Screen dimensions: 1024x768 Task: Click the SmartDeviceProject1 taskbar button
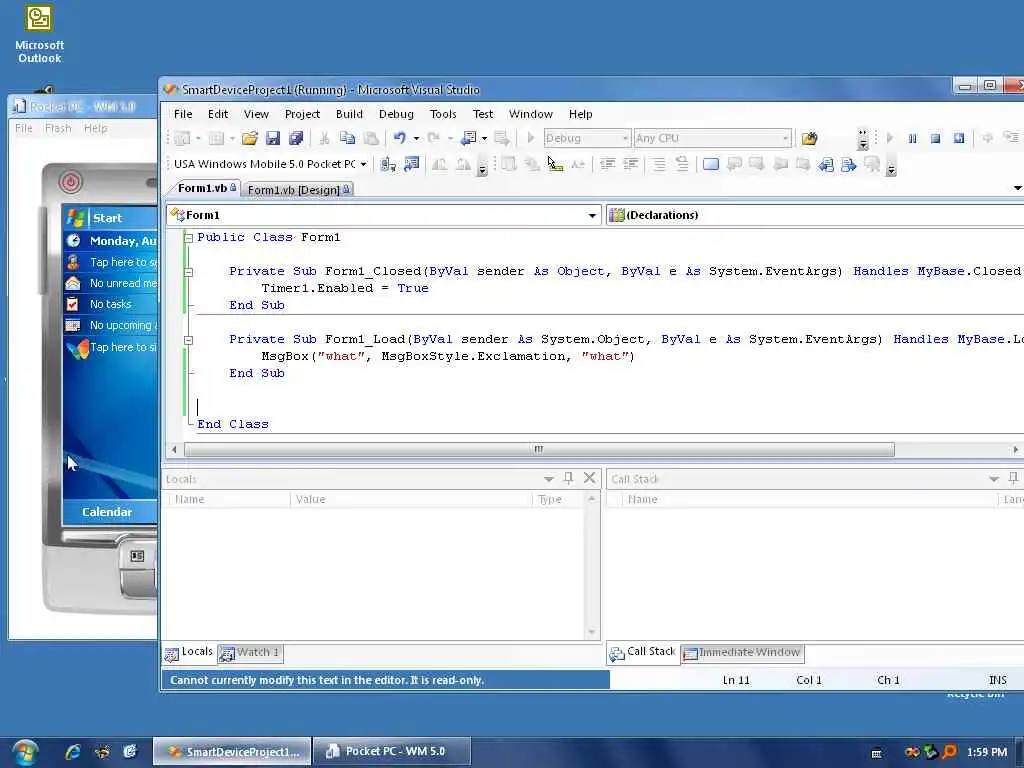click(x=232, y=752)
